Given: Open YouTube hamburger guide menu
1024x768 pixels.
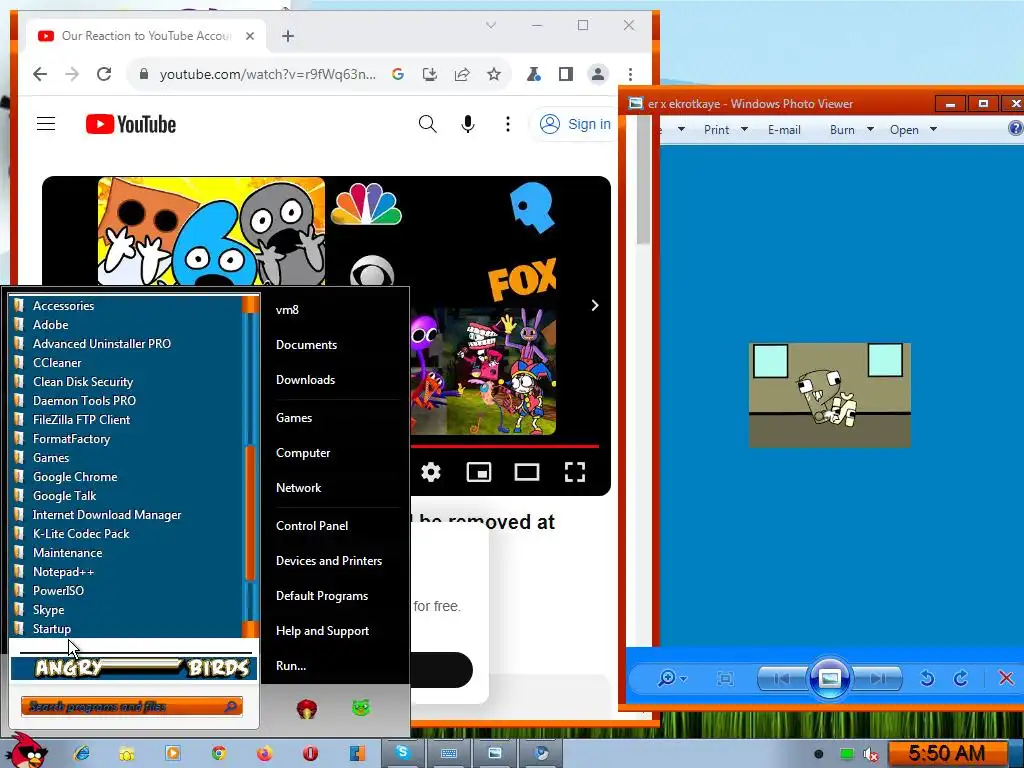Looking at the screenshot, I should [46, 123].
